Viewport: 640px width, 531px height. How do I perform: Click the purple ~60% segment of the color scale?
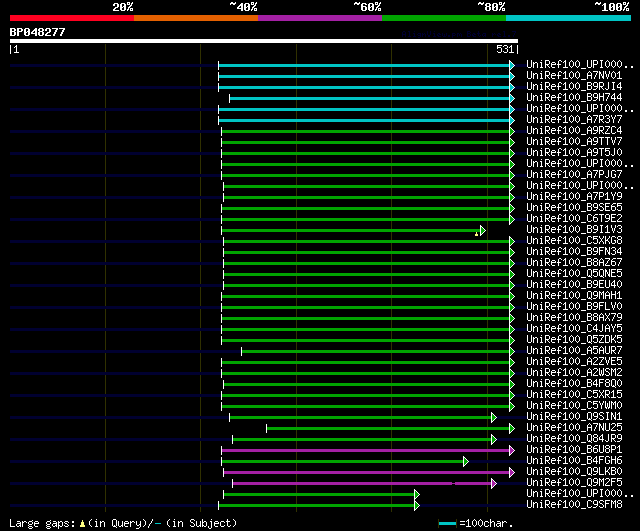(x=320, y=18)
